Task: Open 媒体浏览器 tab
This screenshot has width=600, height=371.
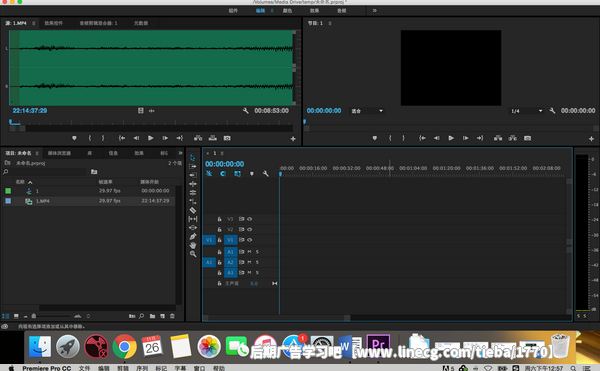Action: click(59, 153)
